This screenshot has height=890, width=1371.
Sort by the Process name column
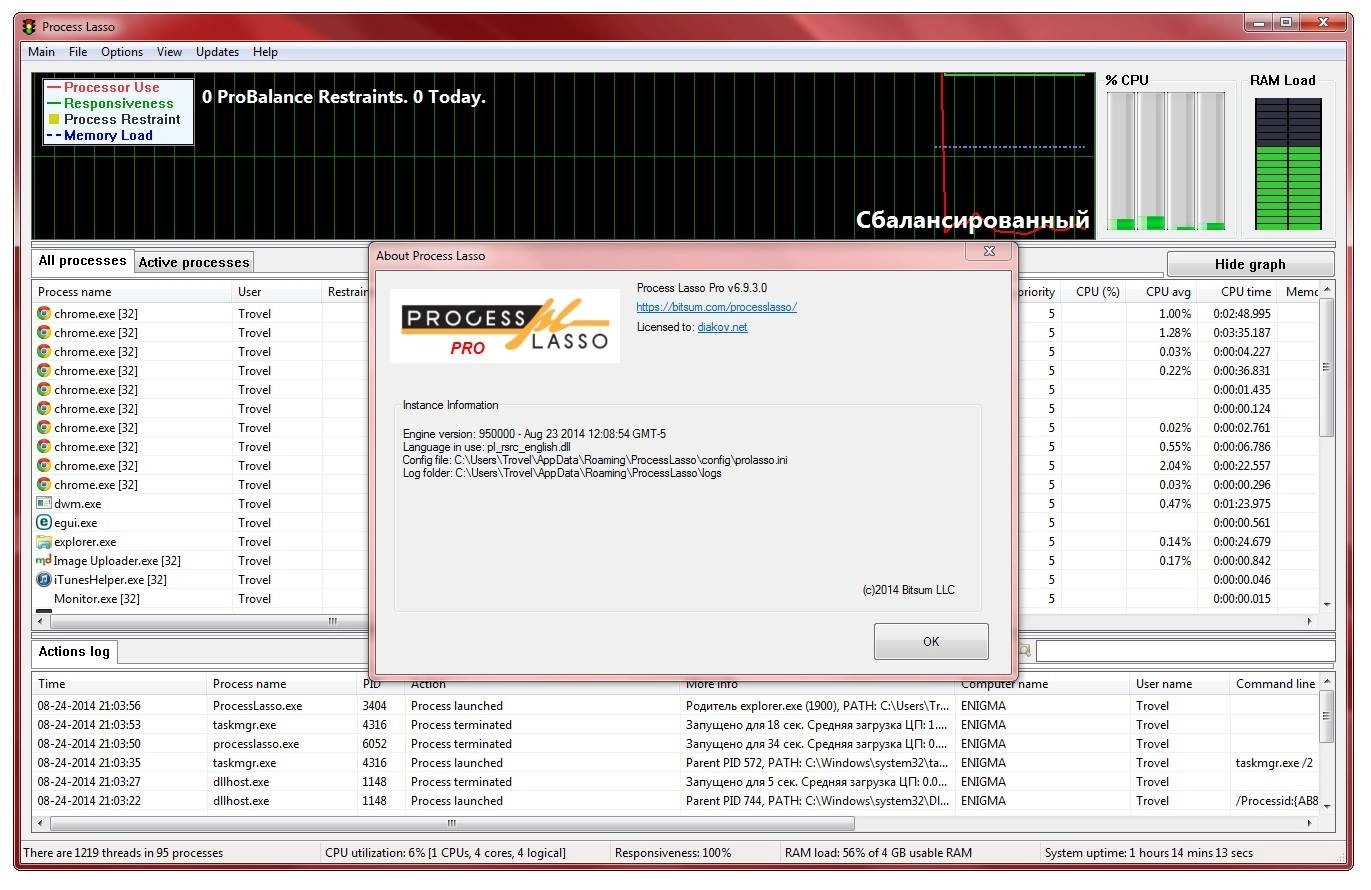click(131, 292)
